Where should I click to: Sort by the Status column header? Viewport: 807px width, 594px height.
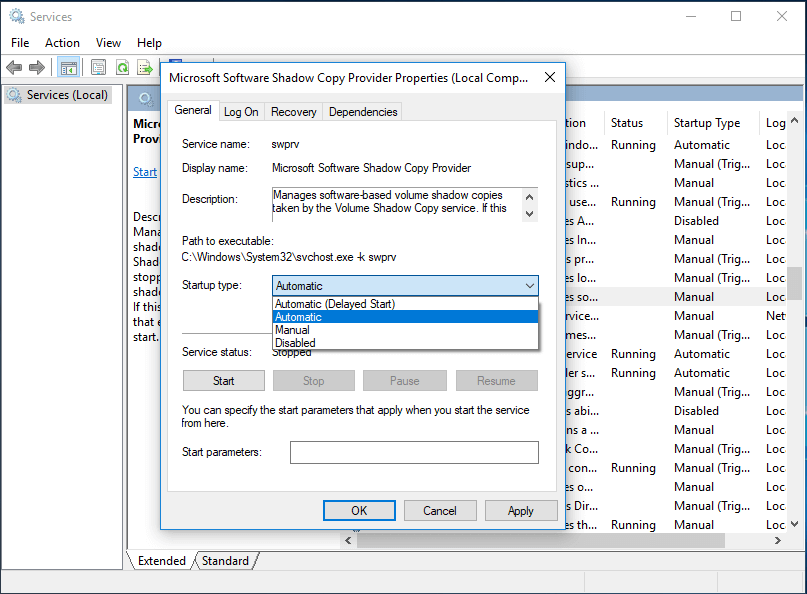(x=636, y=123)
